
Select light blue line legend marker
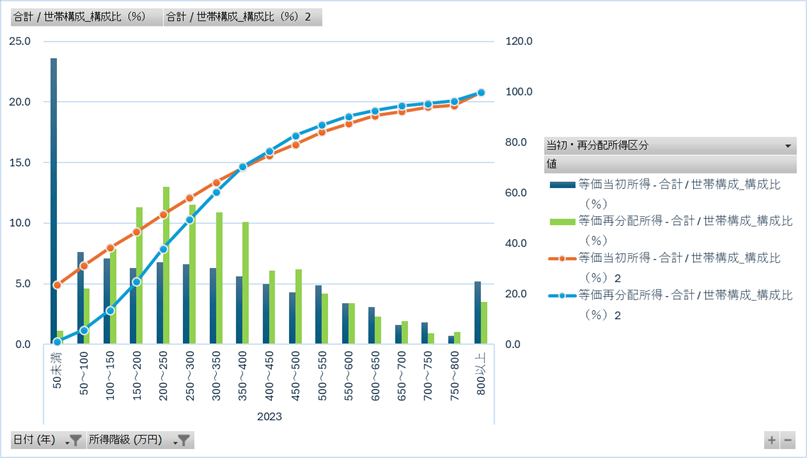coord(562,296)
